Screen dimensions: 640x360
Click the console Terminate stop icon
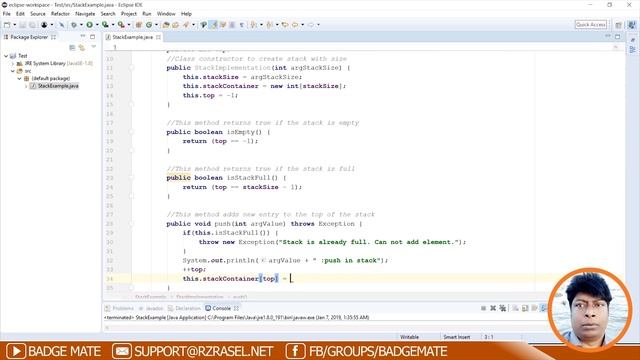pyautogui.click(x=483, y=308)
